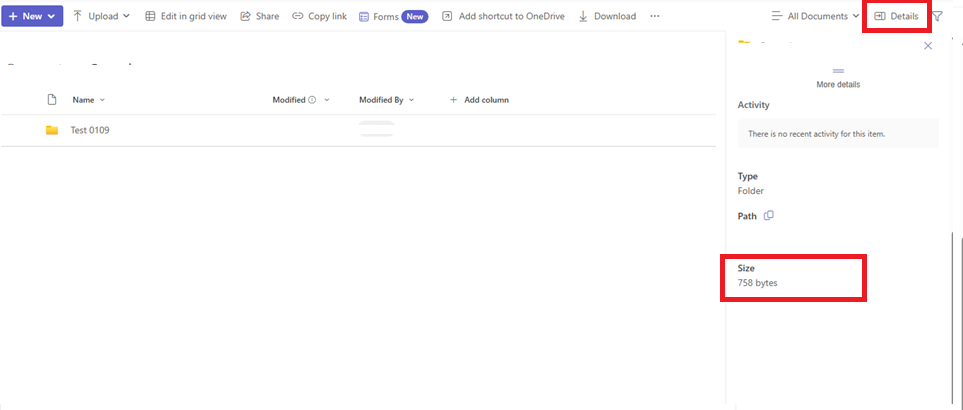Image resolution: width=963 pixels, height=410 pixels.
Task: Click the details pane scrollbar
Action: point(953,319)
